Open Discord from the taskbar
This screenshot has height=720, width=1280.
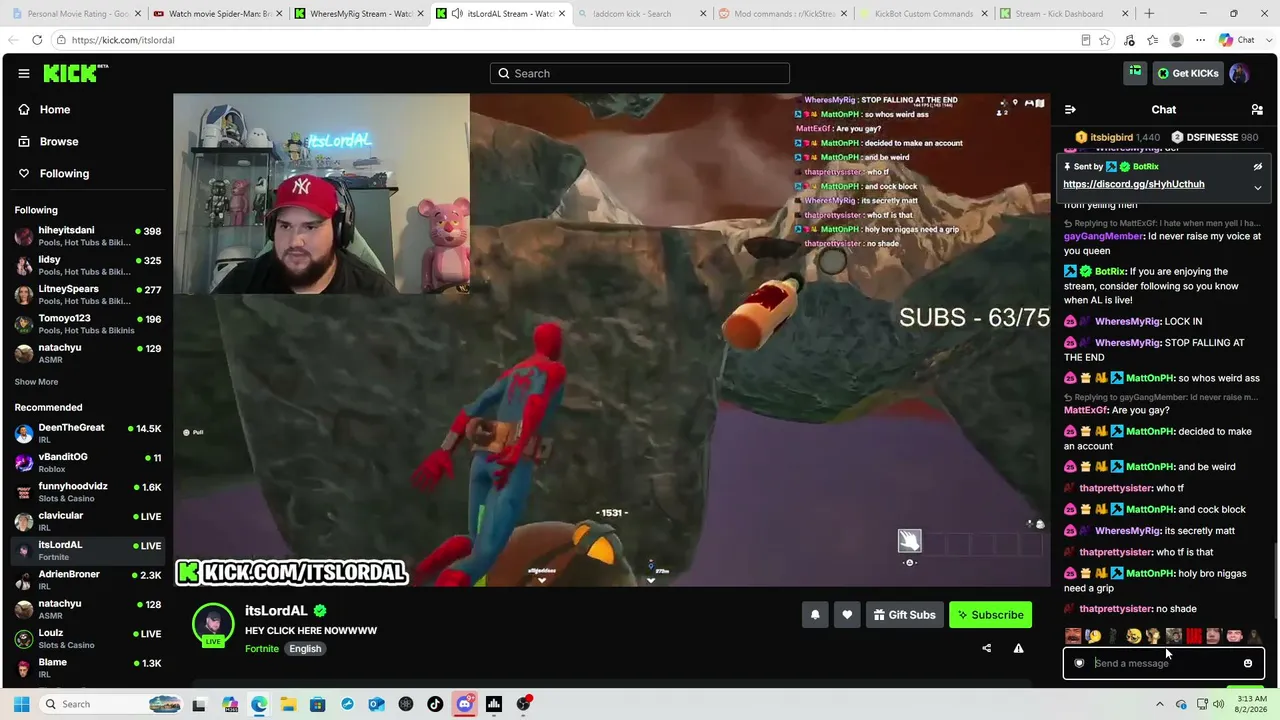pyautogui.click(x=464, y=704)
